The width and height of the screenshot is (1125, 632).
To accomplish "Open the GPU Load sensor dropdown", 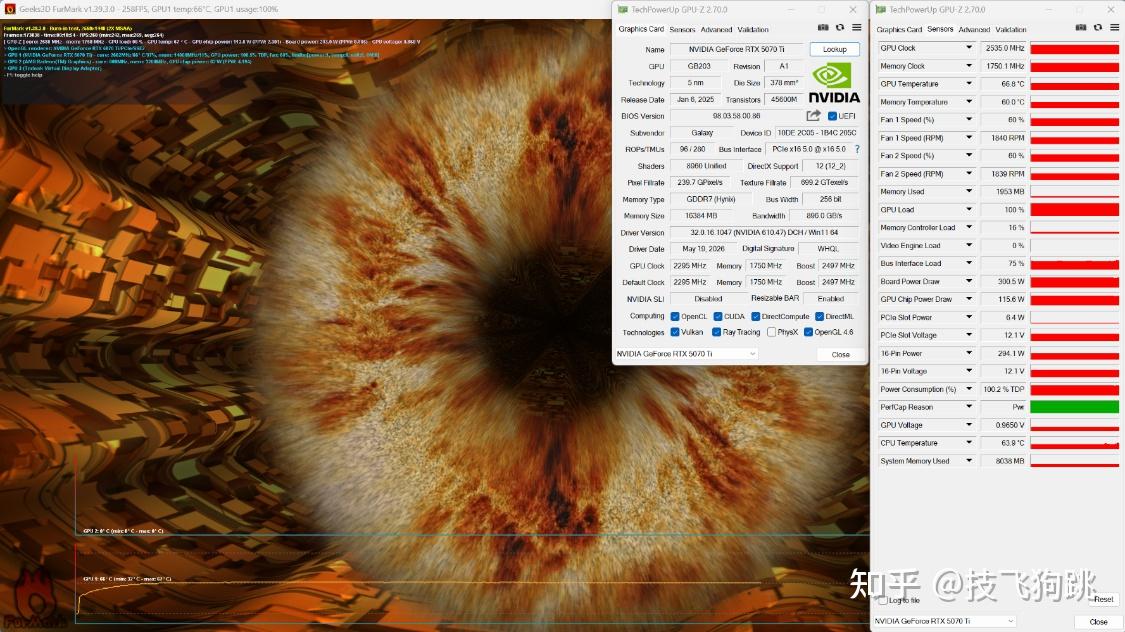I will (x=969, y=209).
